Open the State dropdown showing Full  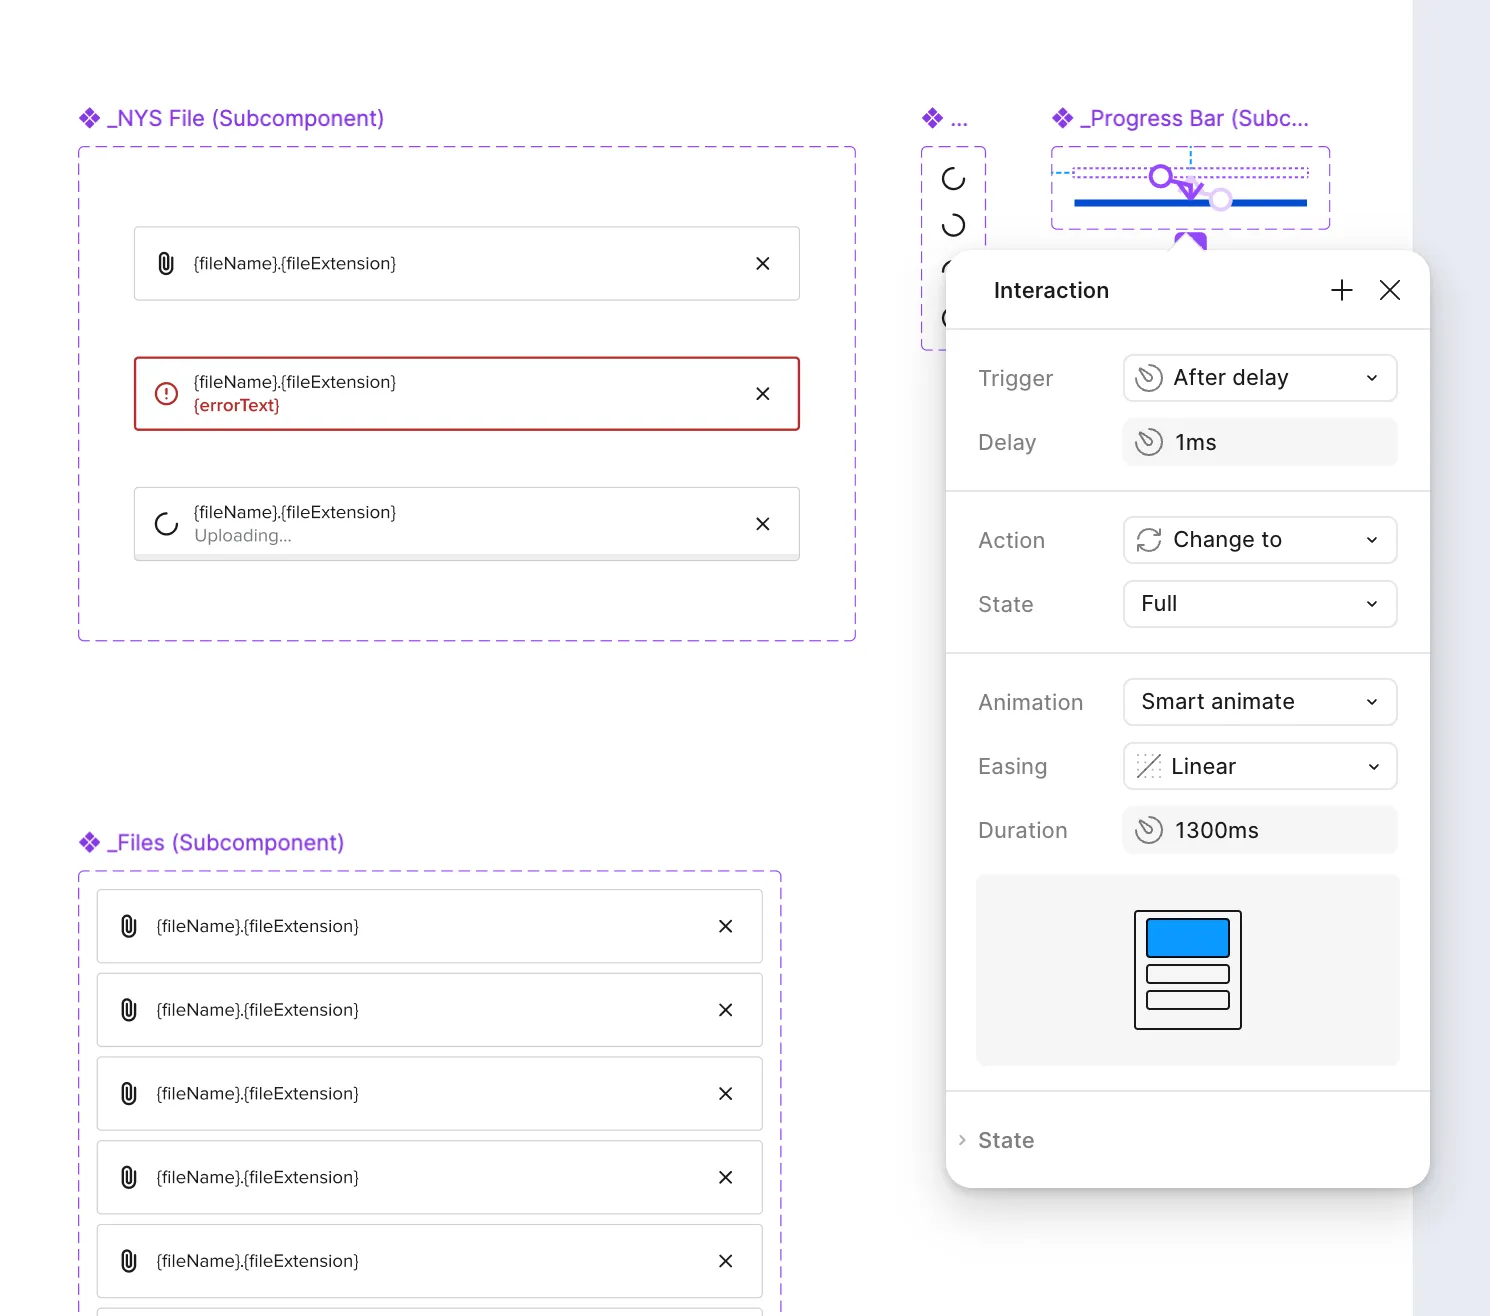(x=1260, y=604)
